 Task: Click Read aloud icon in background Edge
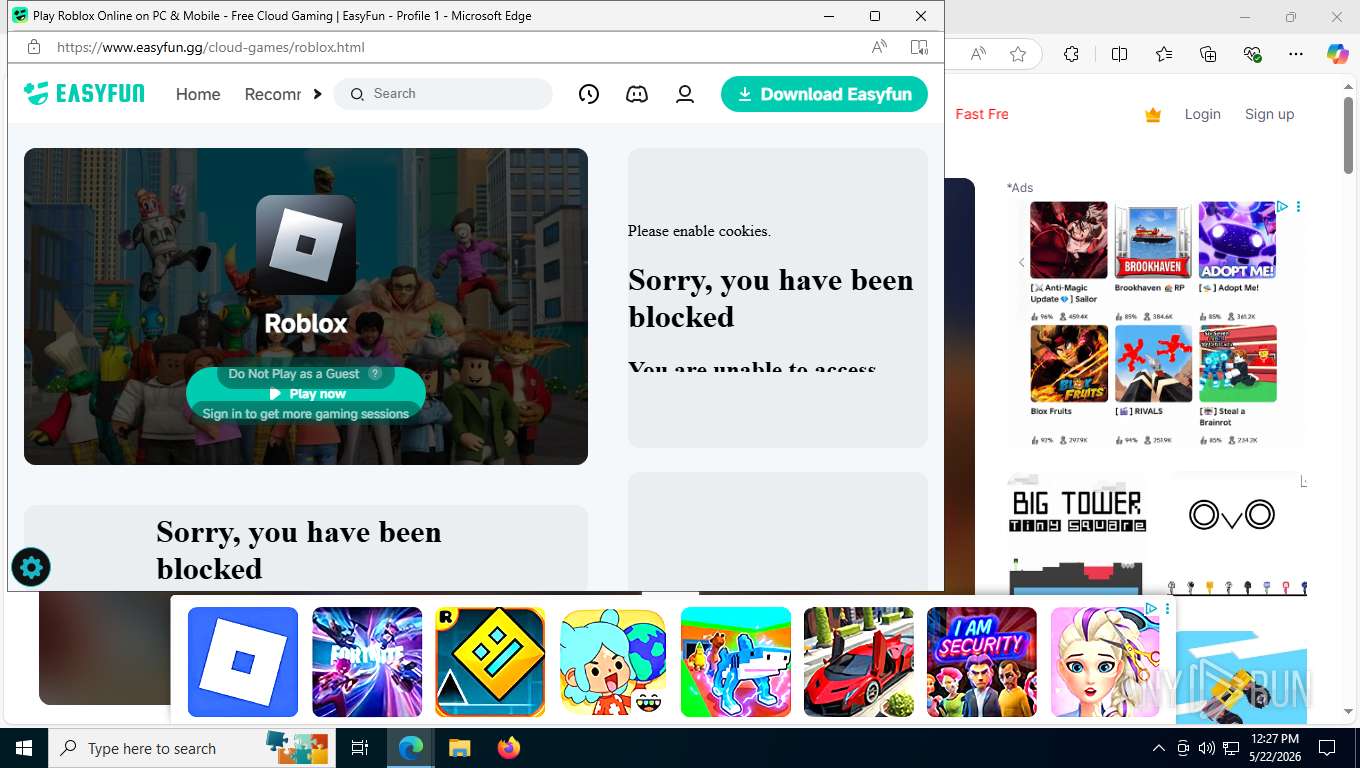pyautogui.click(x=978, y=54)
